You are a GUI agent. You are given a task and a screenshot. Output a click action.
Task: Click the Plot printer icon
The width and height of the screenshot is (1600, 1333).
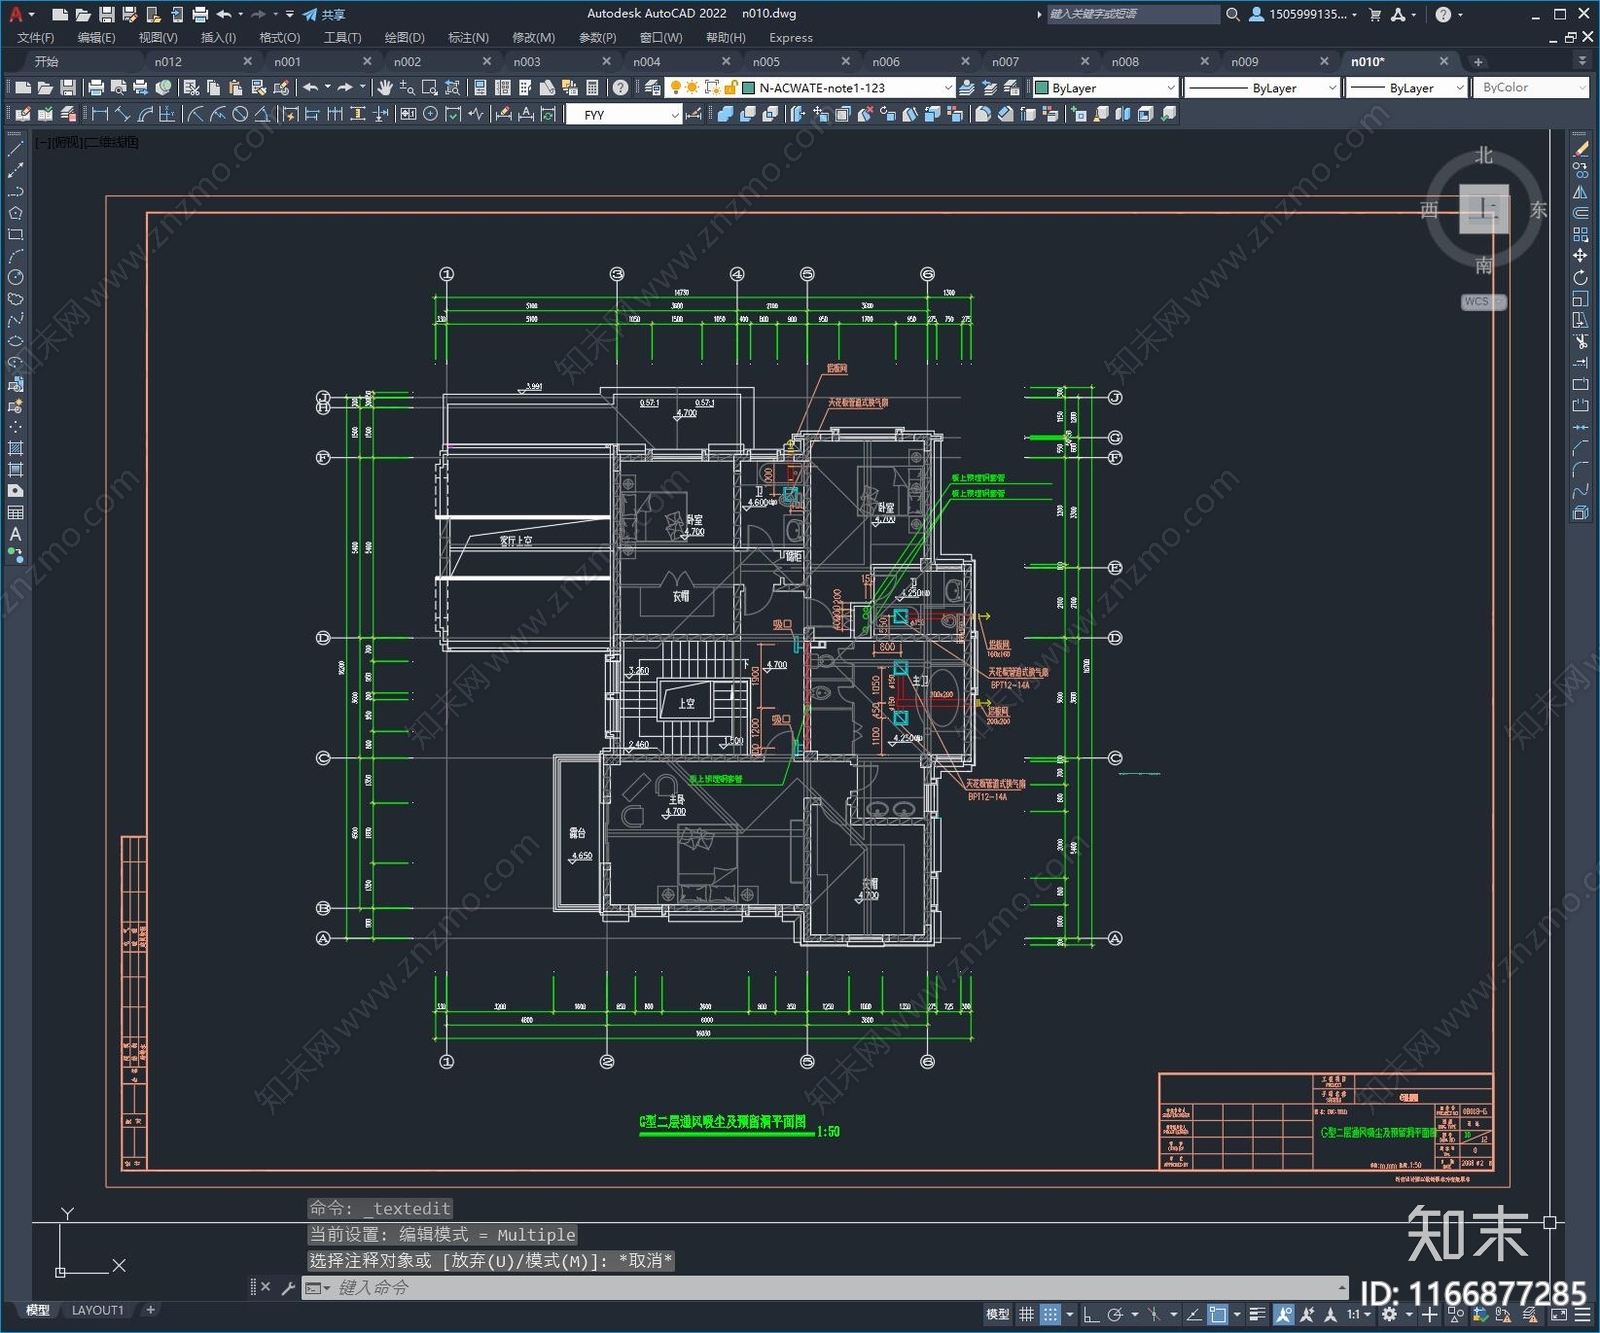96,88
